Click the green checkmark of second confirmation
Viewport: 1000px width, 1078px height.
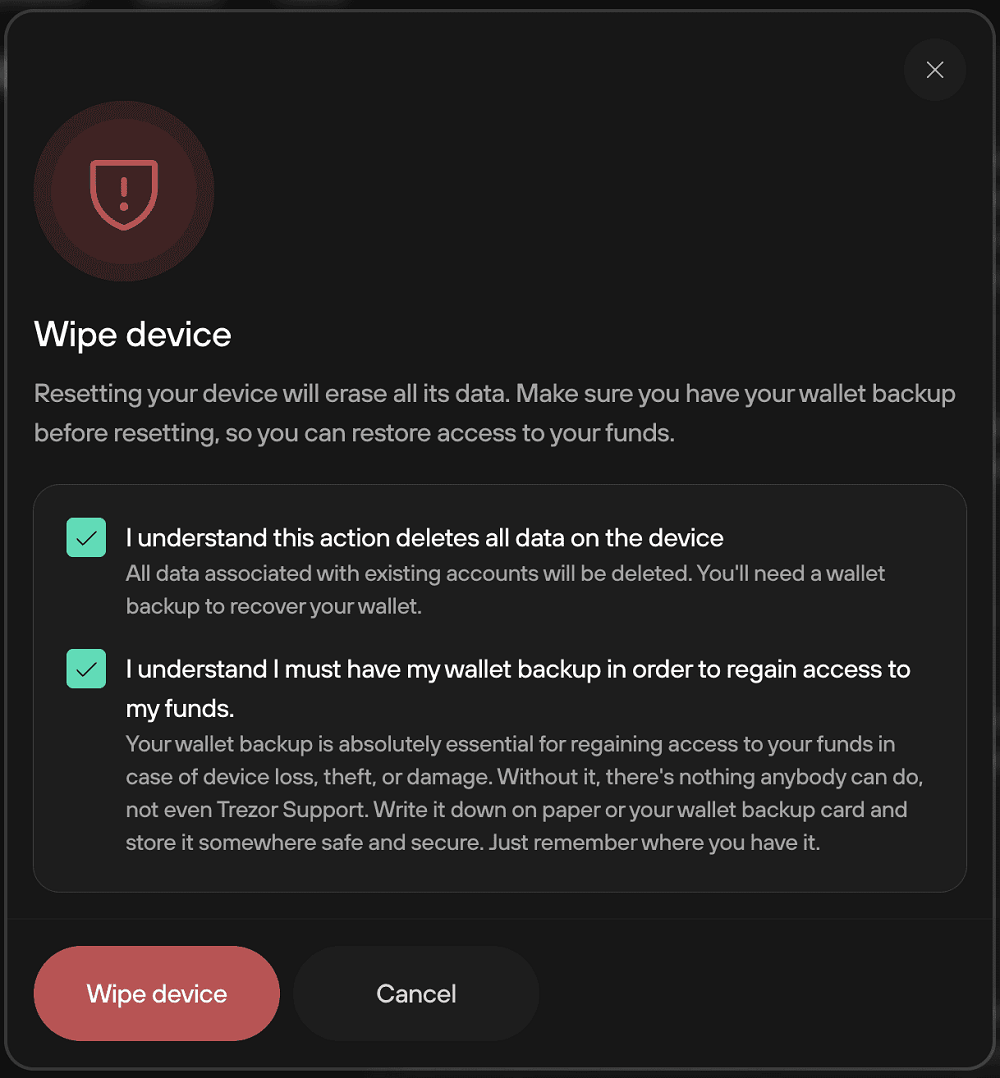pos(86,669)
